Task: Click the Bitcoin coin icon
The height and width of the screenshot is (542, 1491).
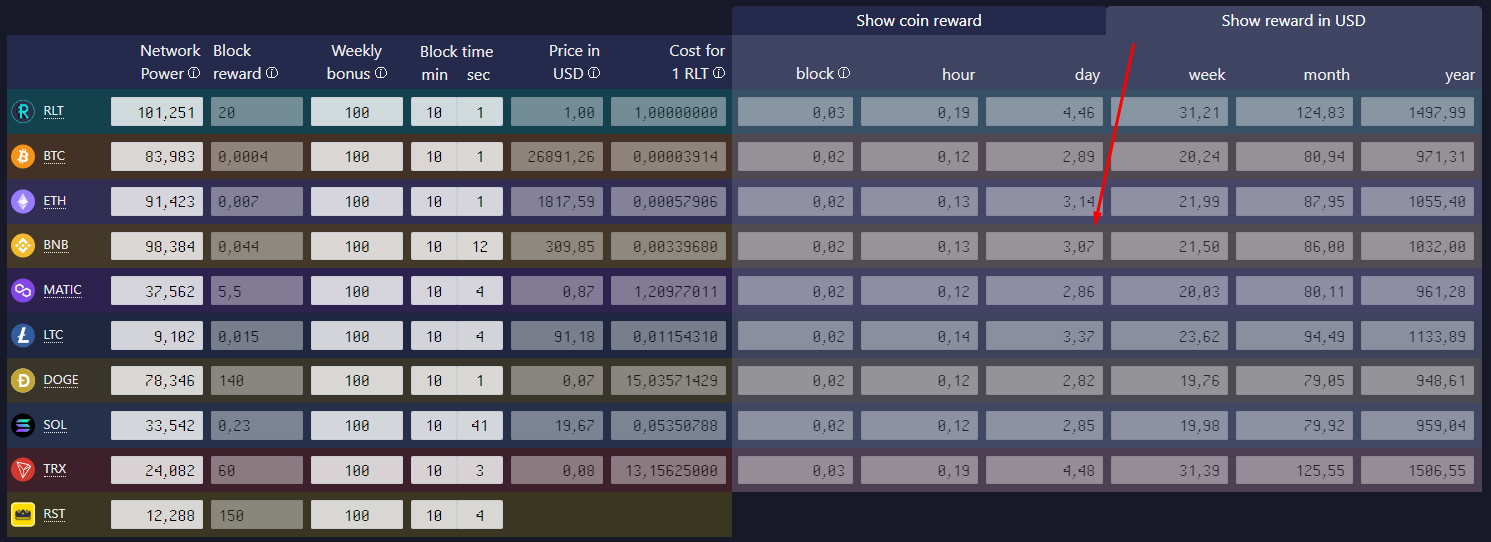Action: coord(22,156)
